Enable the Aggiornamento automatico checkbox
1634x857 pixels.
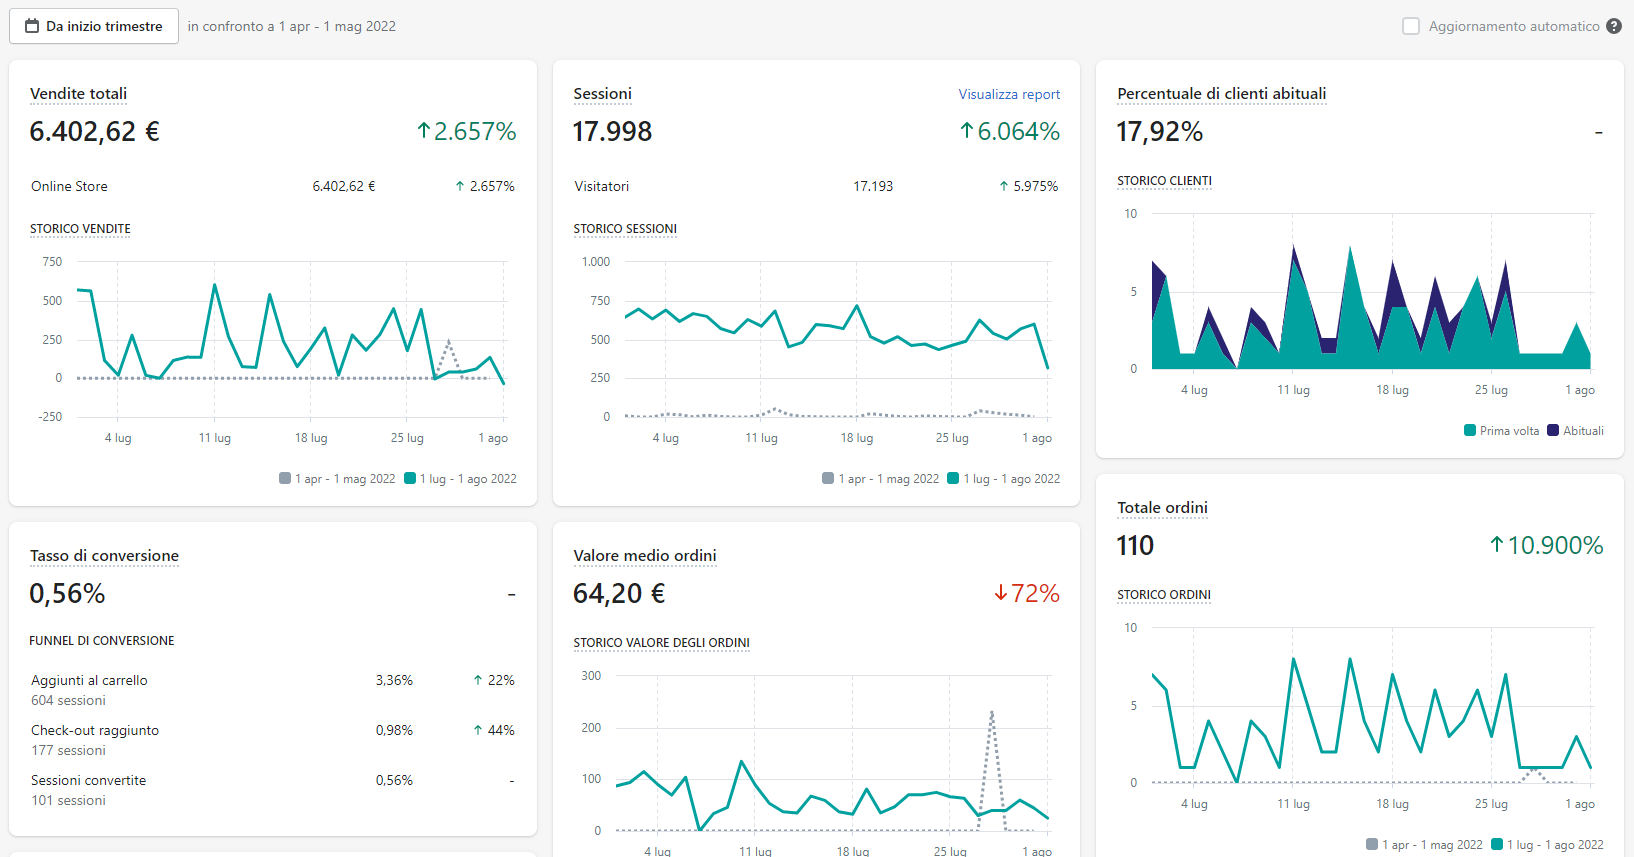(1411, 26)
